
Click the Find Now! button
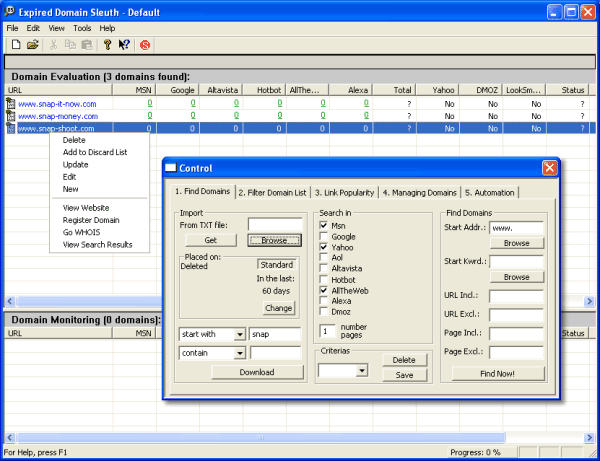(x=497, y=374)
